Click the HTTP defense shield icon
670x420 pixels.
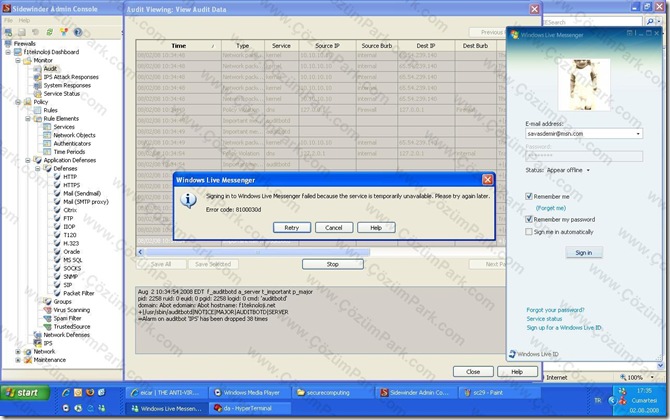click(57, 176)
